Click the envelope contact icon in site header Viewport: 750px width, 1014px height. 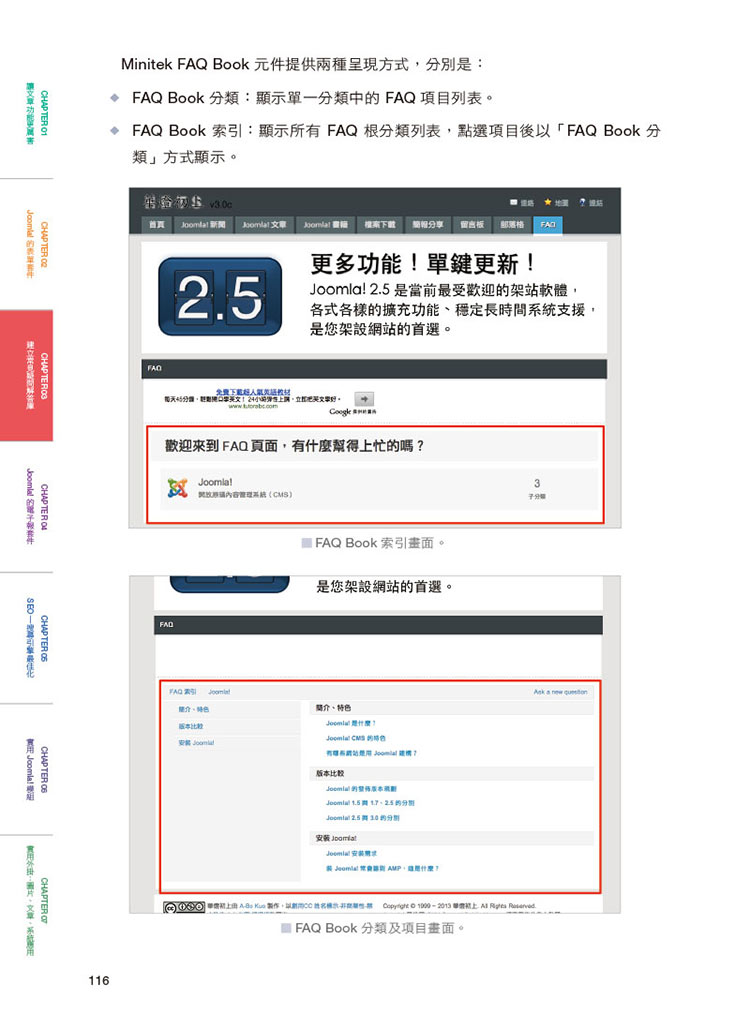click(513, 202)
